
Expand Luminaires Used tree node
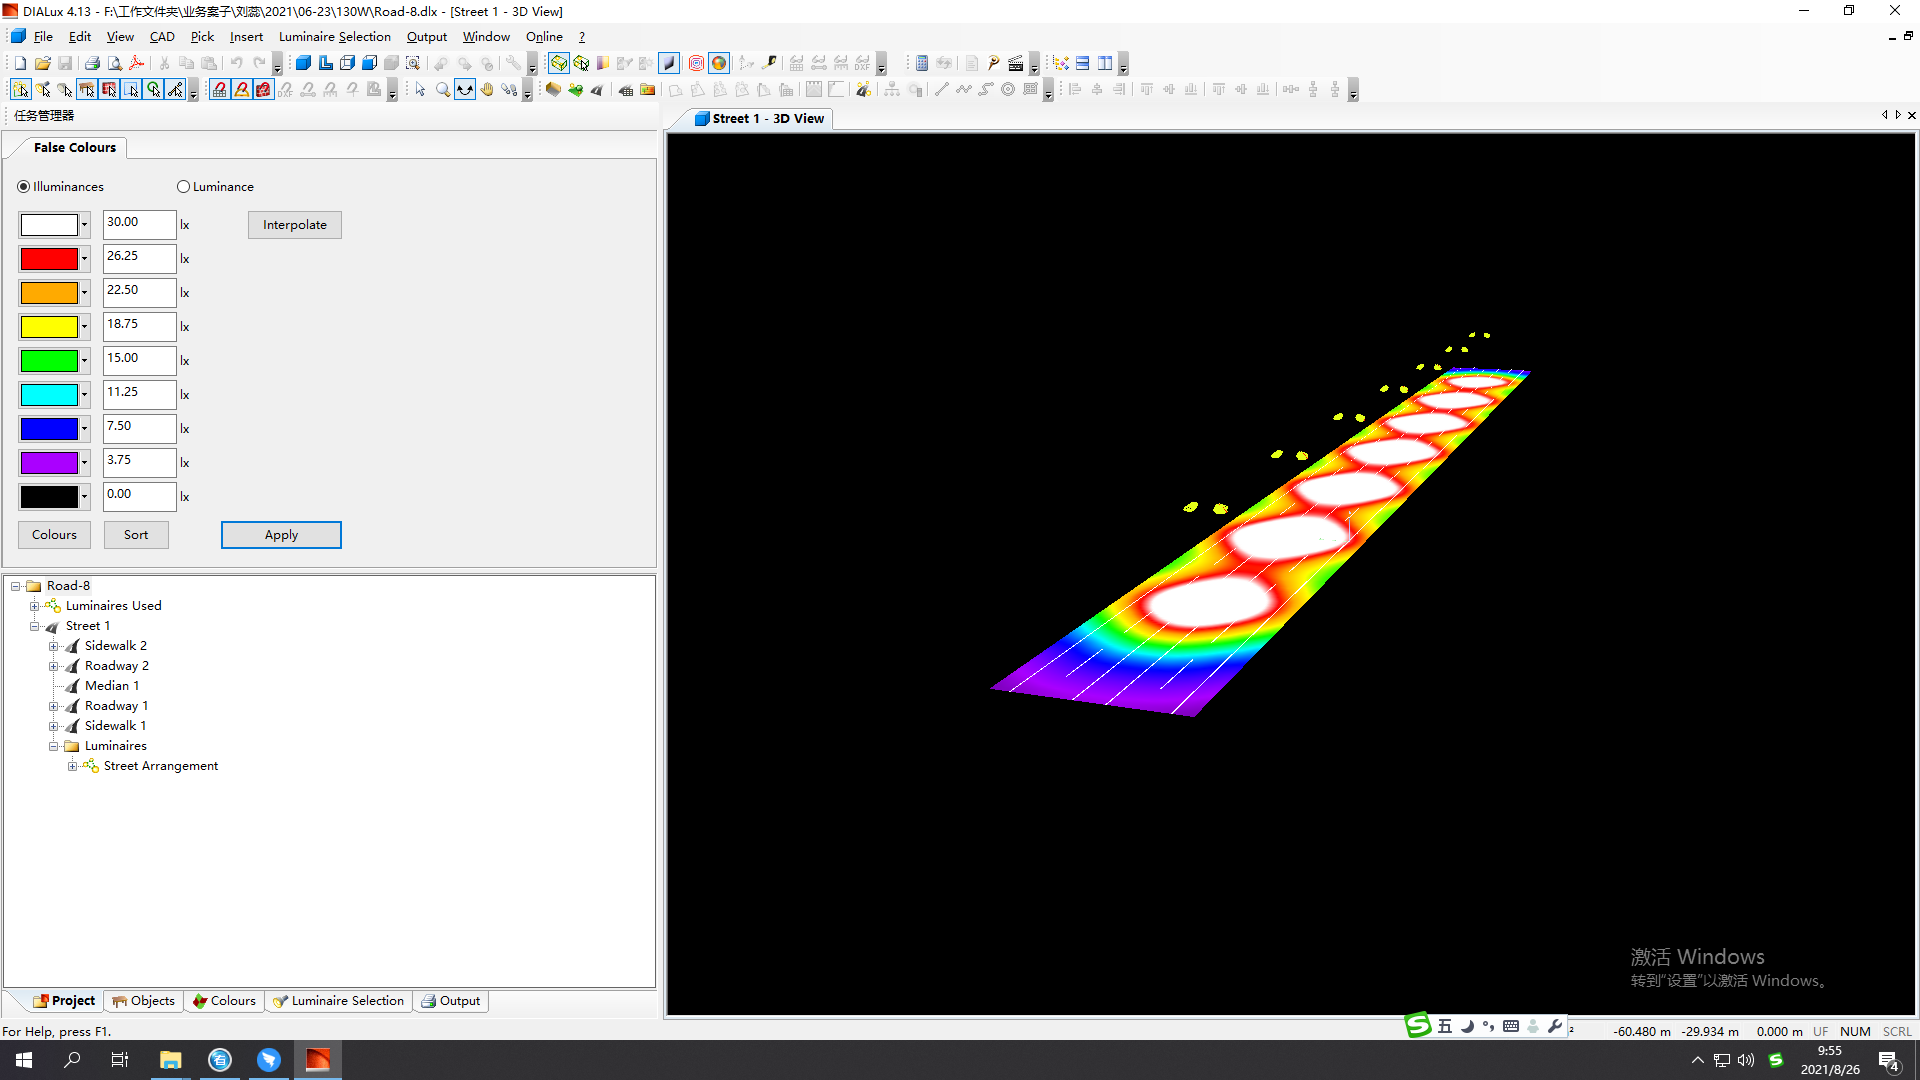pos(34,606)
